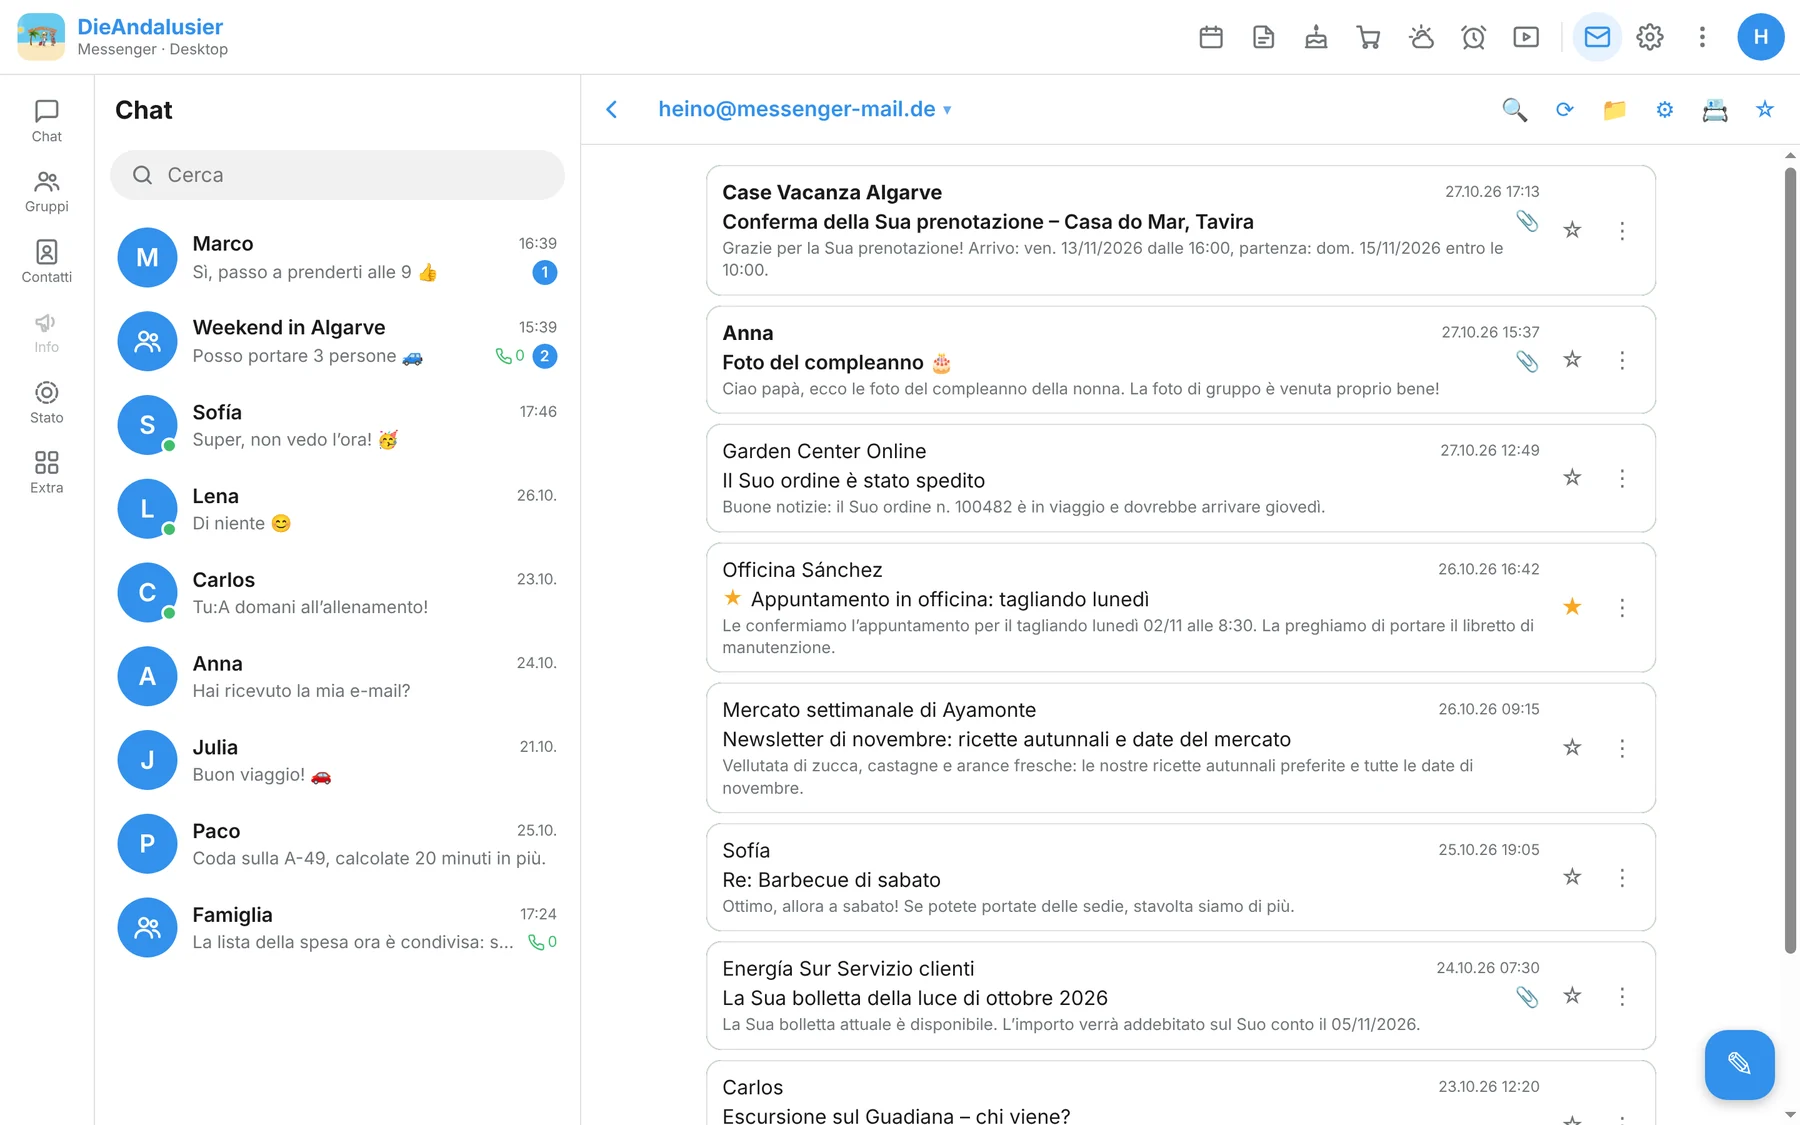Star the Mercato settimanale di Ayamonte email
Viewport: 1800px width, 1125px height.
click(1572, 748)
